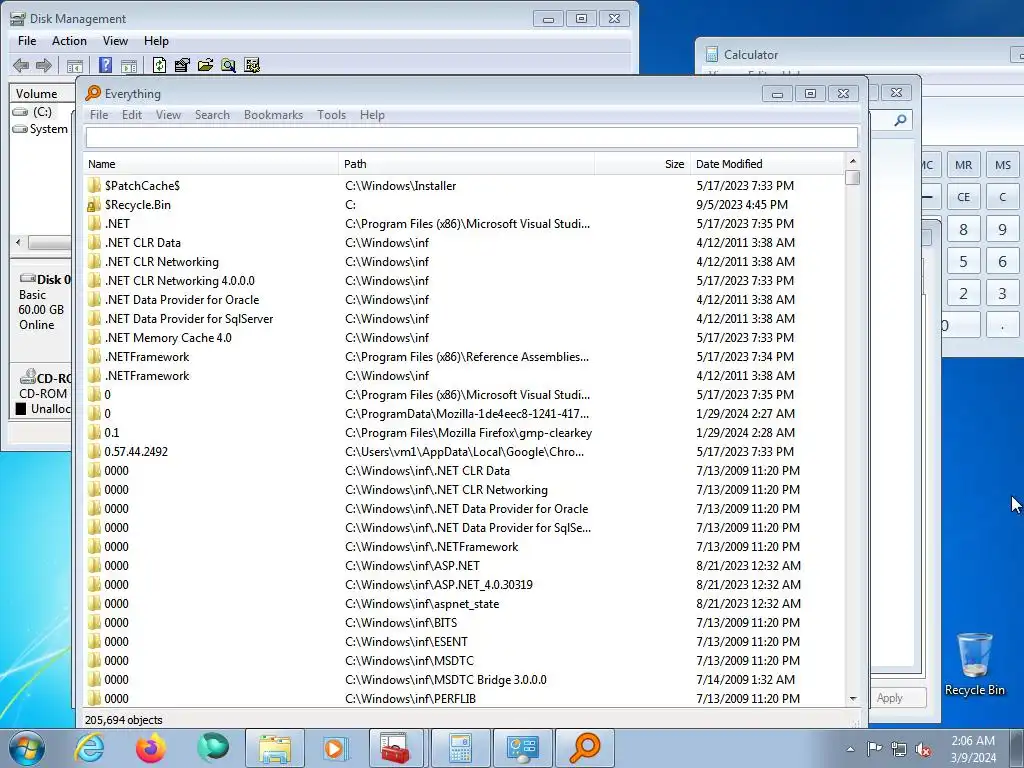The width and height of the screenshot is (1024, 768).
Task: Click the settings list icon in Disk Management toolbar
Action: click(x=251, y=65)
